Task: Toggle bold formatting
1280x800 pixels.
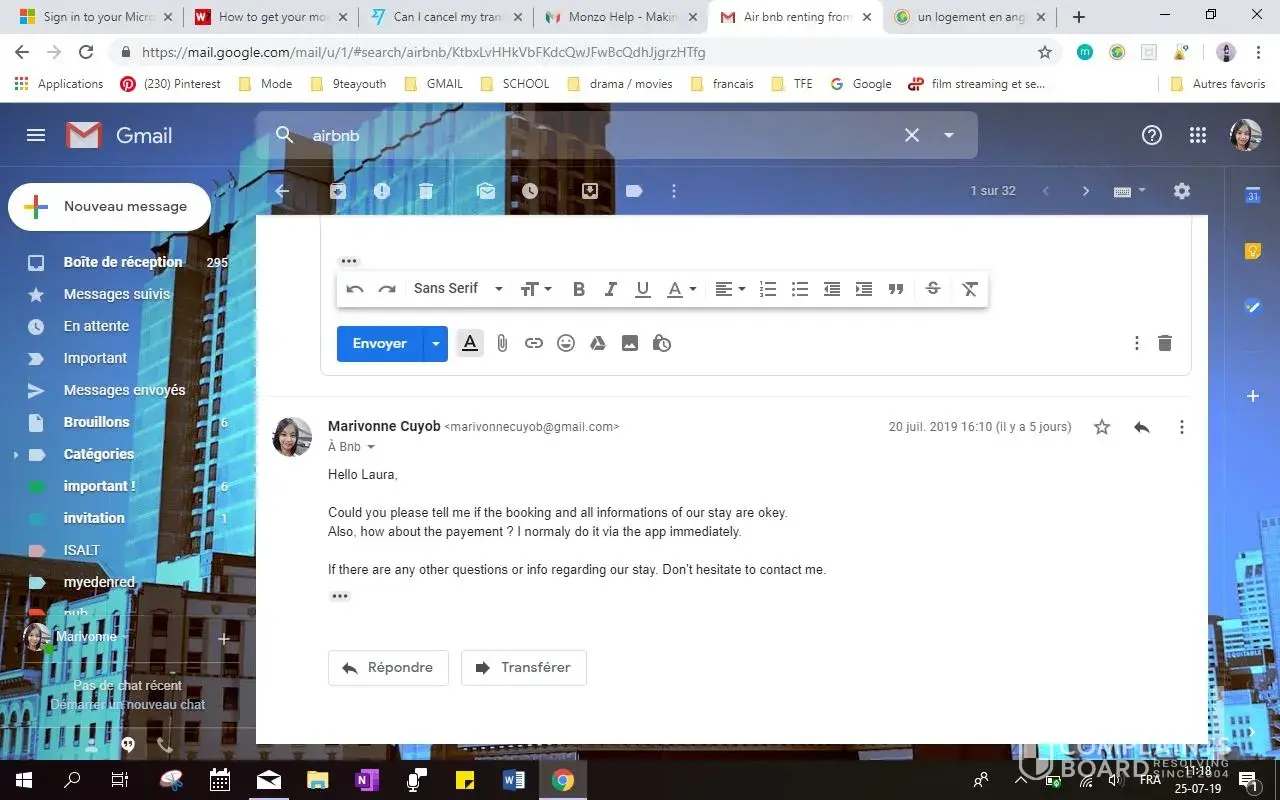Action: 578,289
